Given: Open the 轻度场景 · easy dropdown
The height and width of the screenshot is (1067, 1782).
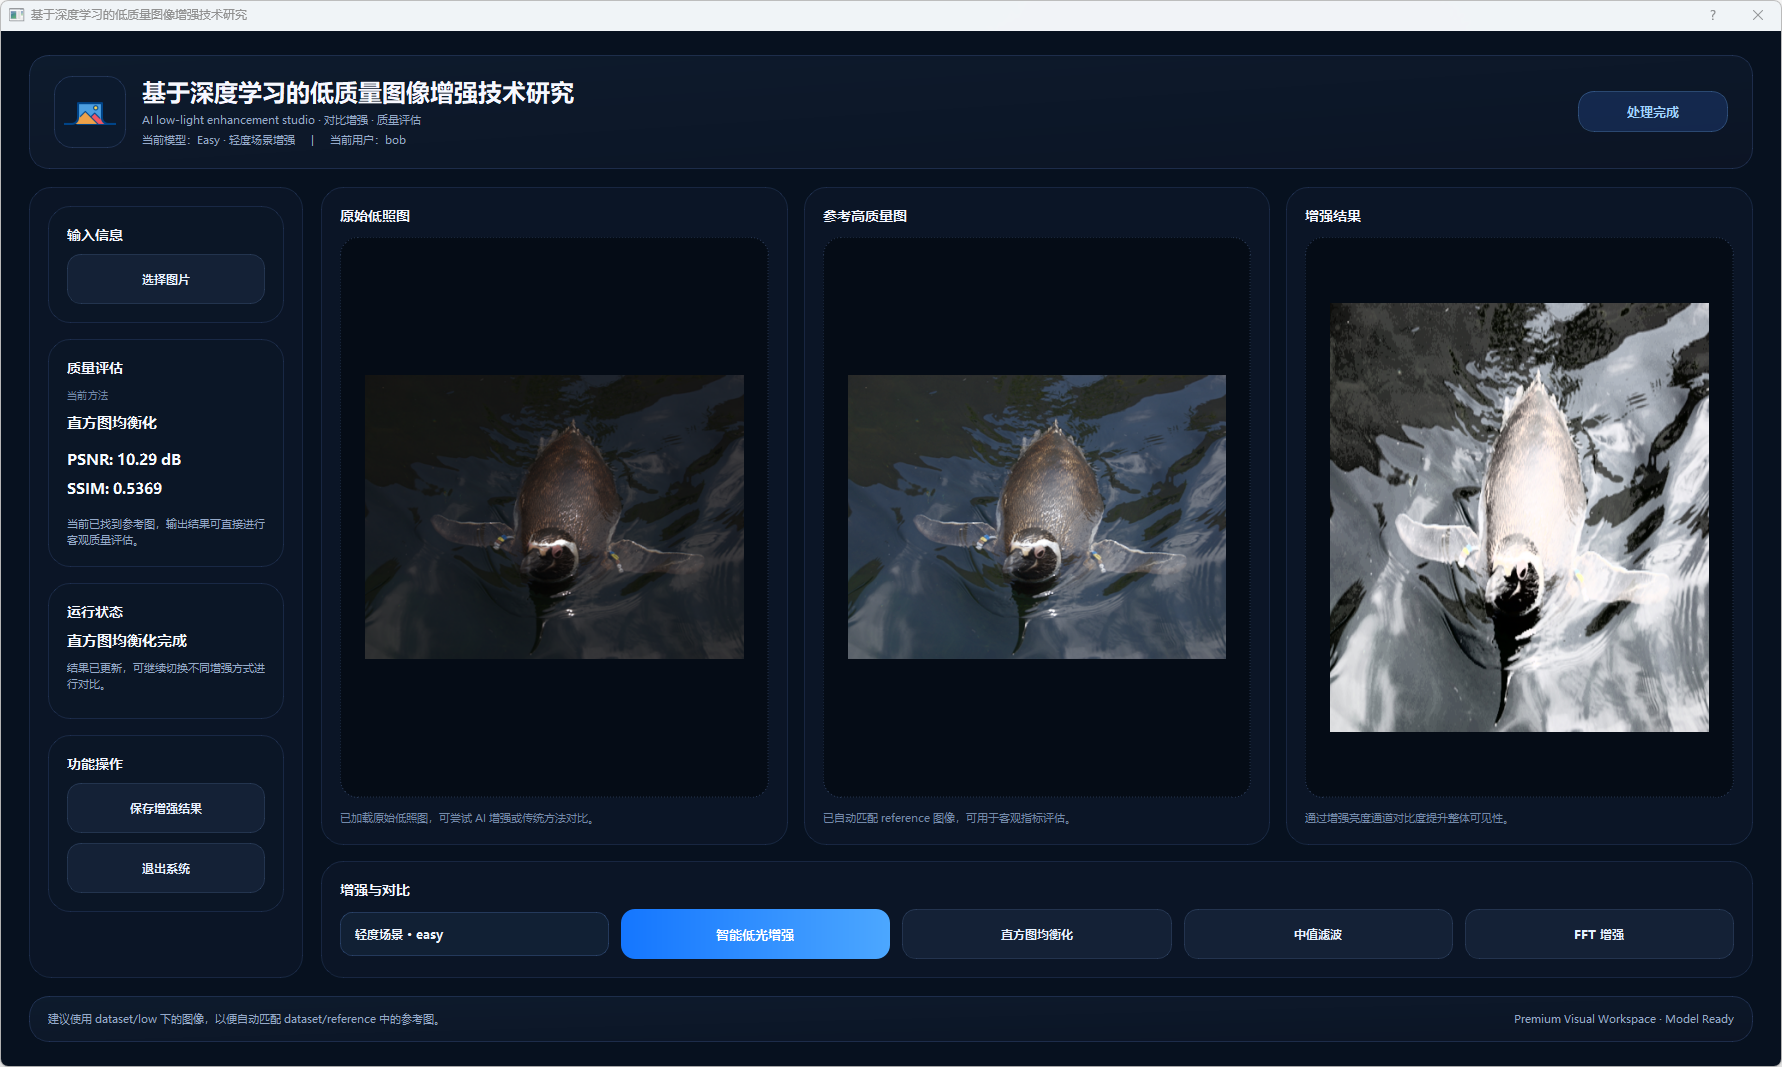Looking at the screenshot, I should pyautogui.click(x=474, y=934).
